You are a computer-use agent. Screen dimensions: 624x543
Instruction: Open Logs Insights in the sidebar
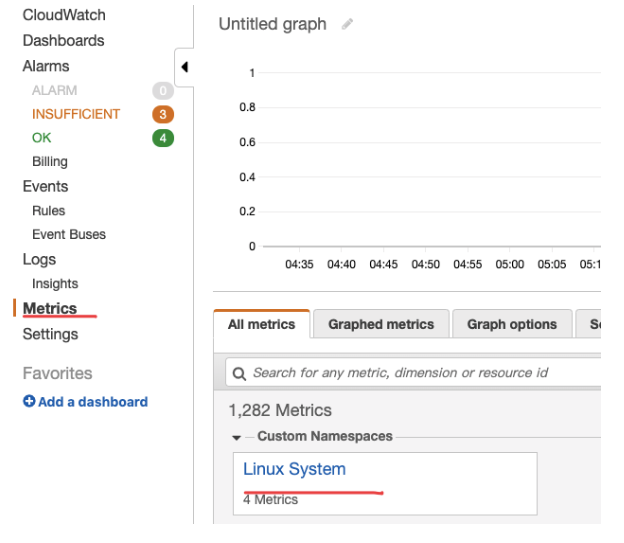click(x=55, y=284)
